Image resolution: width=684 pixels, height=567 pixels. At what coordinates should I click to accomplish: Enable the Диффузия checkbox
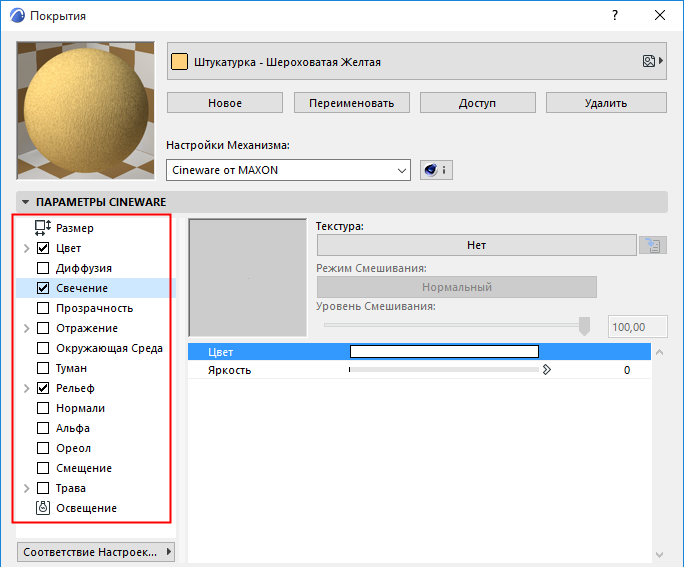pos(43,268)
